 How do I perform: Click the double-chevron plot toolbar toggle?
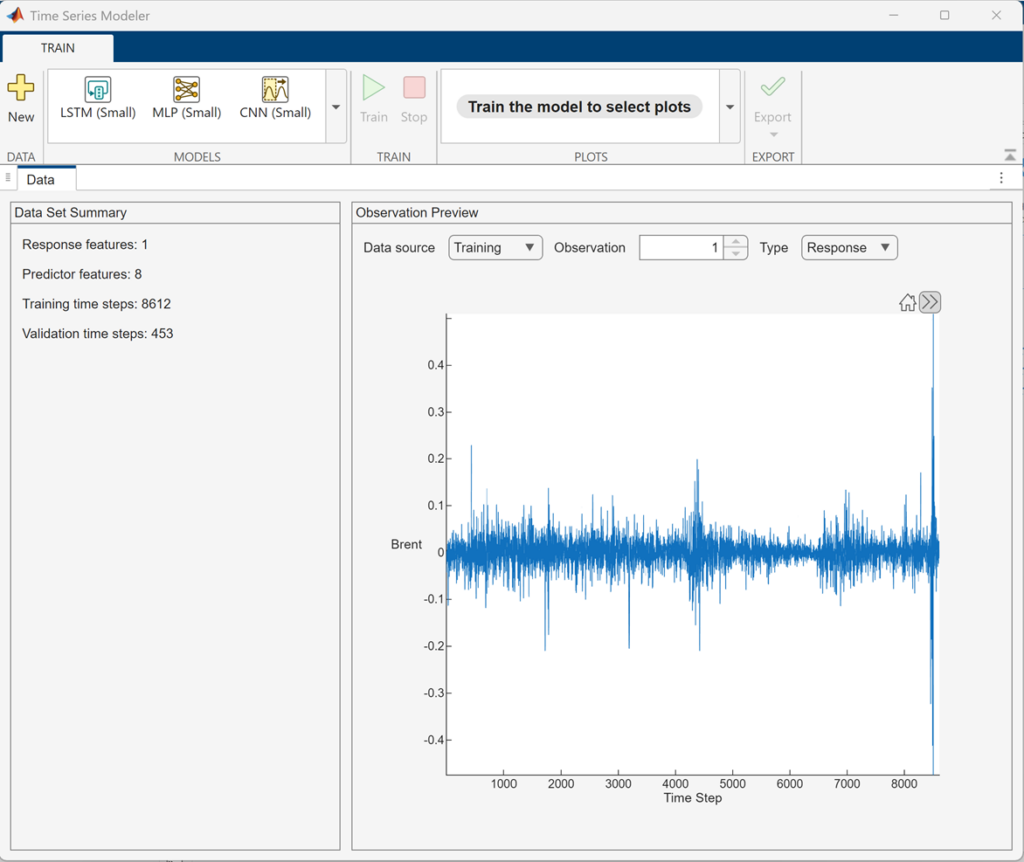[930, 301]
